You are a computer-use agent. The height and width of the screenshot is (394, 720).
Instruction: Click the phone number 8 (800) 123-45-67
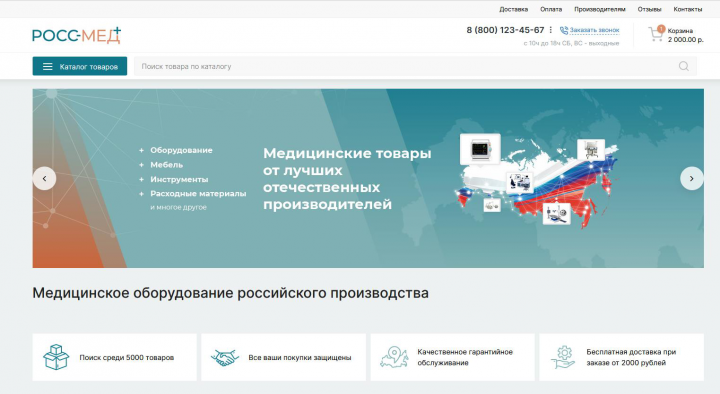[x=505, y=30]
